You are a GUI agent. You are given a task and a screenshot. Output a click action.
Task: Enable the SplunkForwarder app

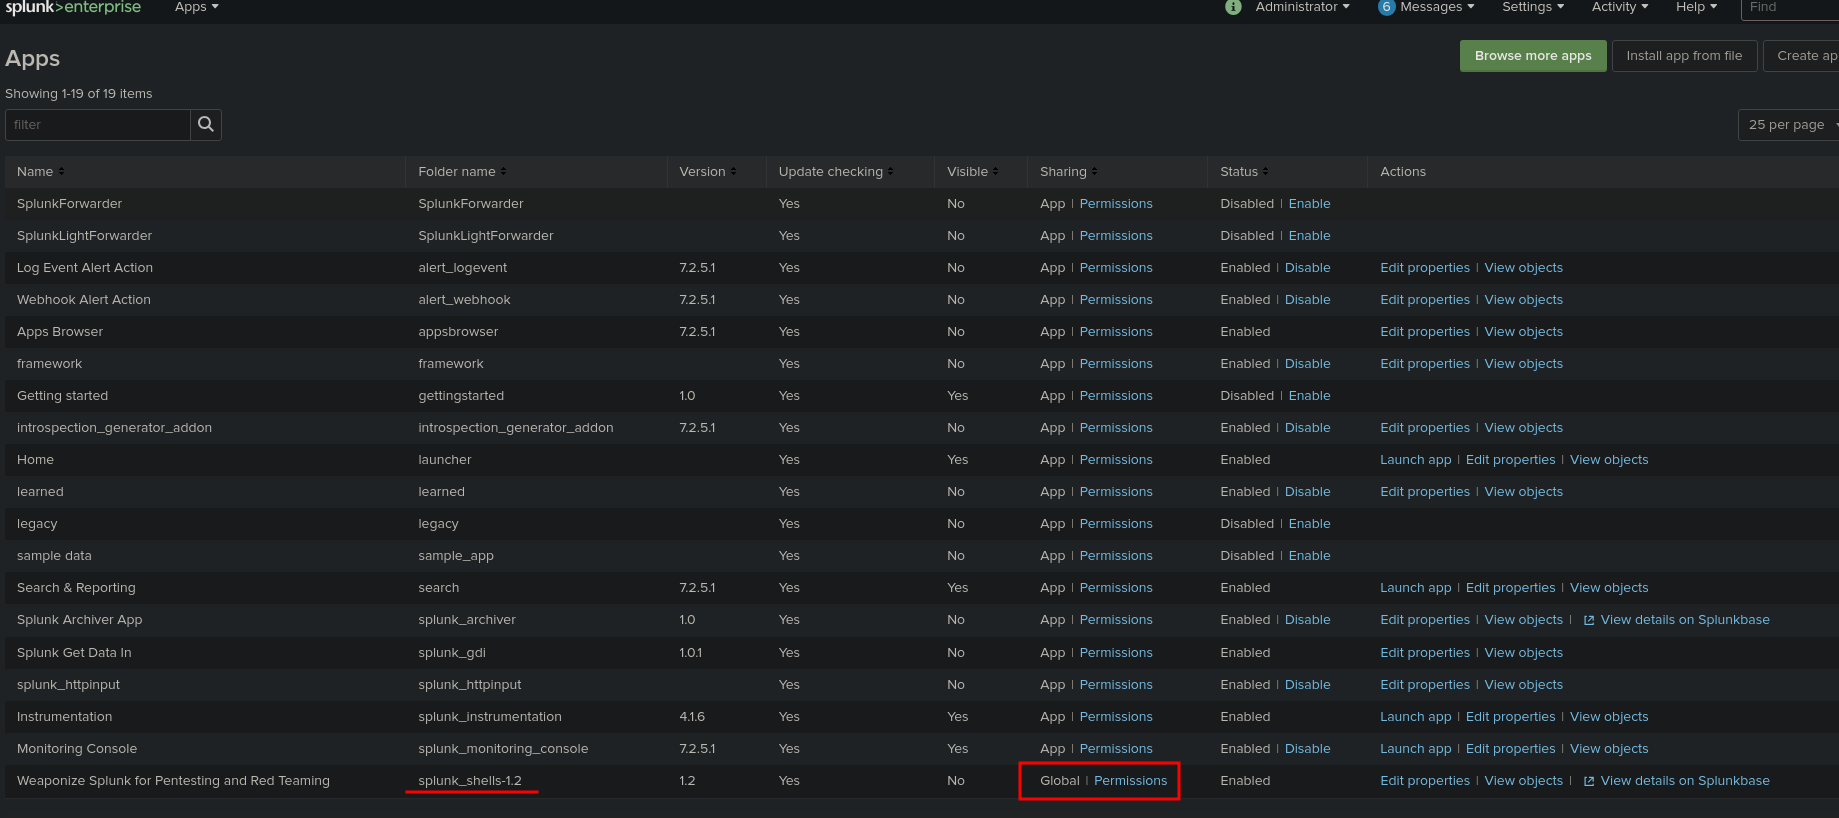point(1309,204)
